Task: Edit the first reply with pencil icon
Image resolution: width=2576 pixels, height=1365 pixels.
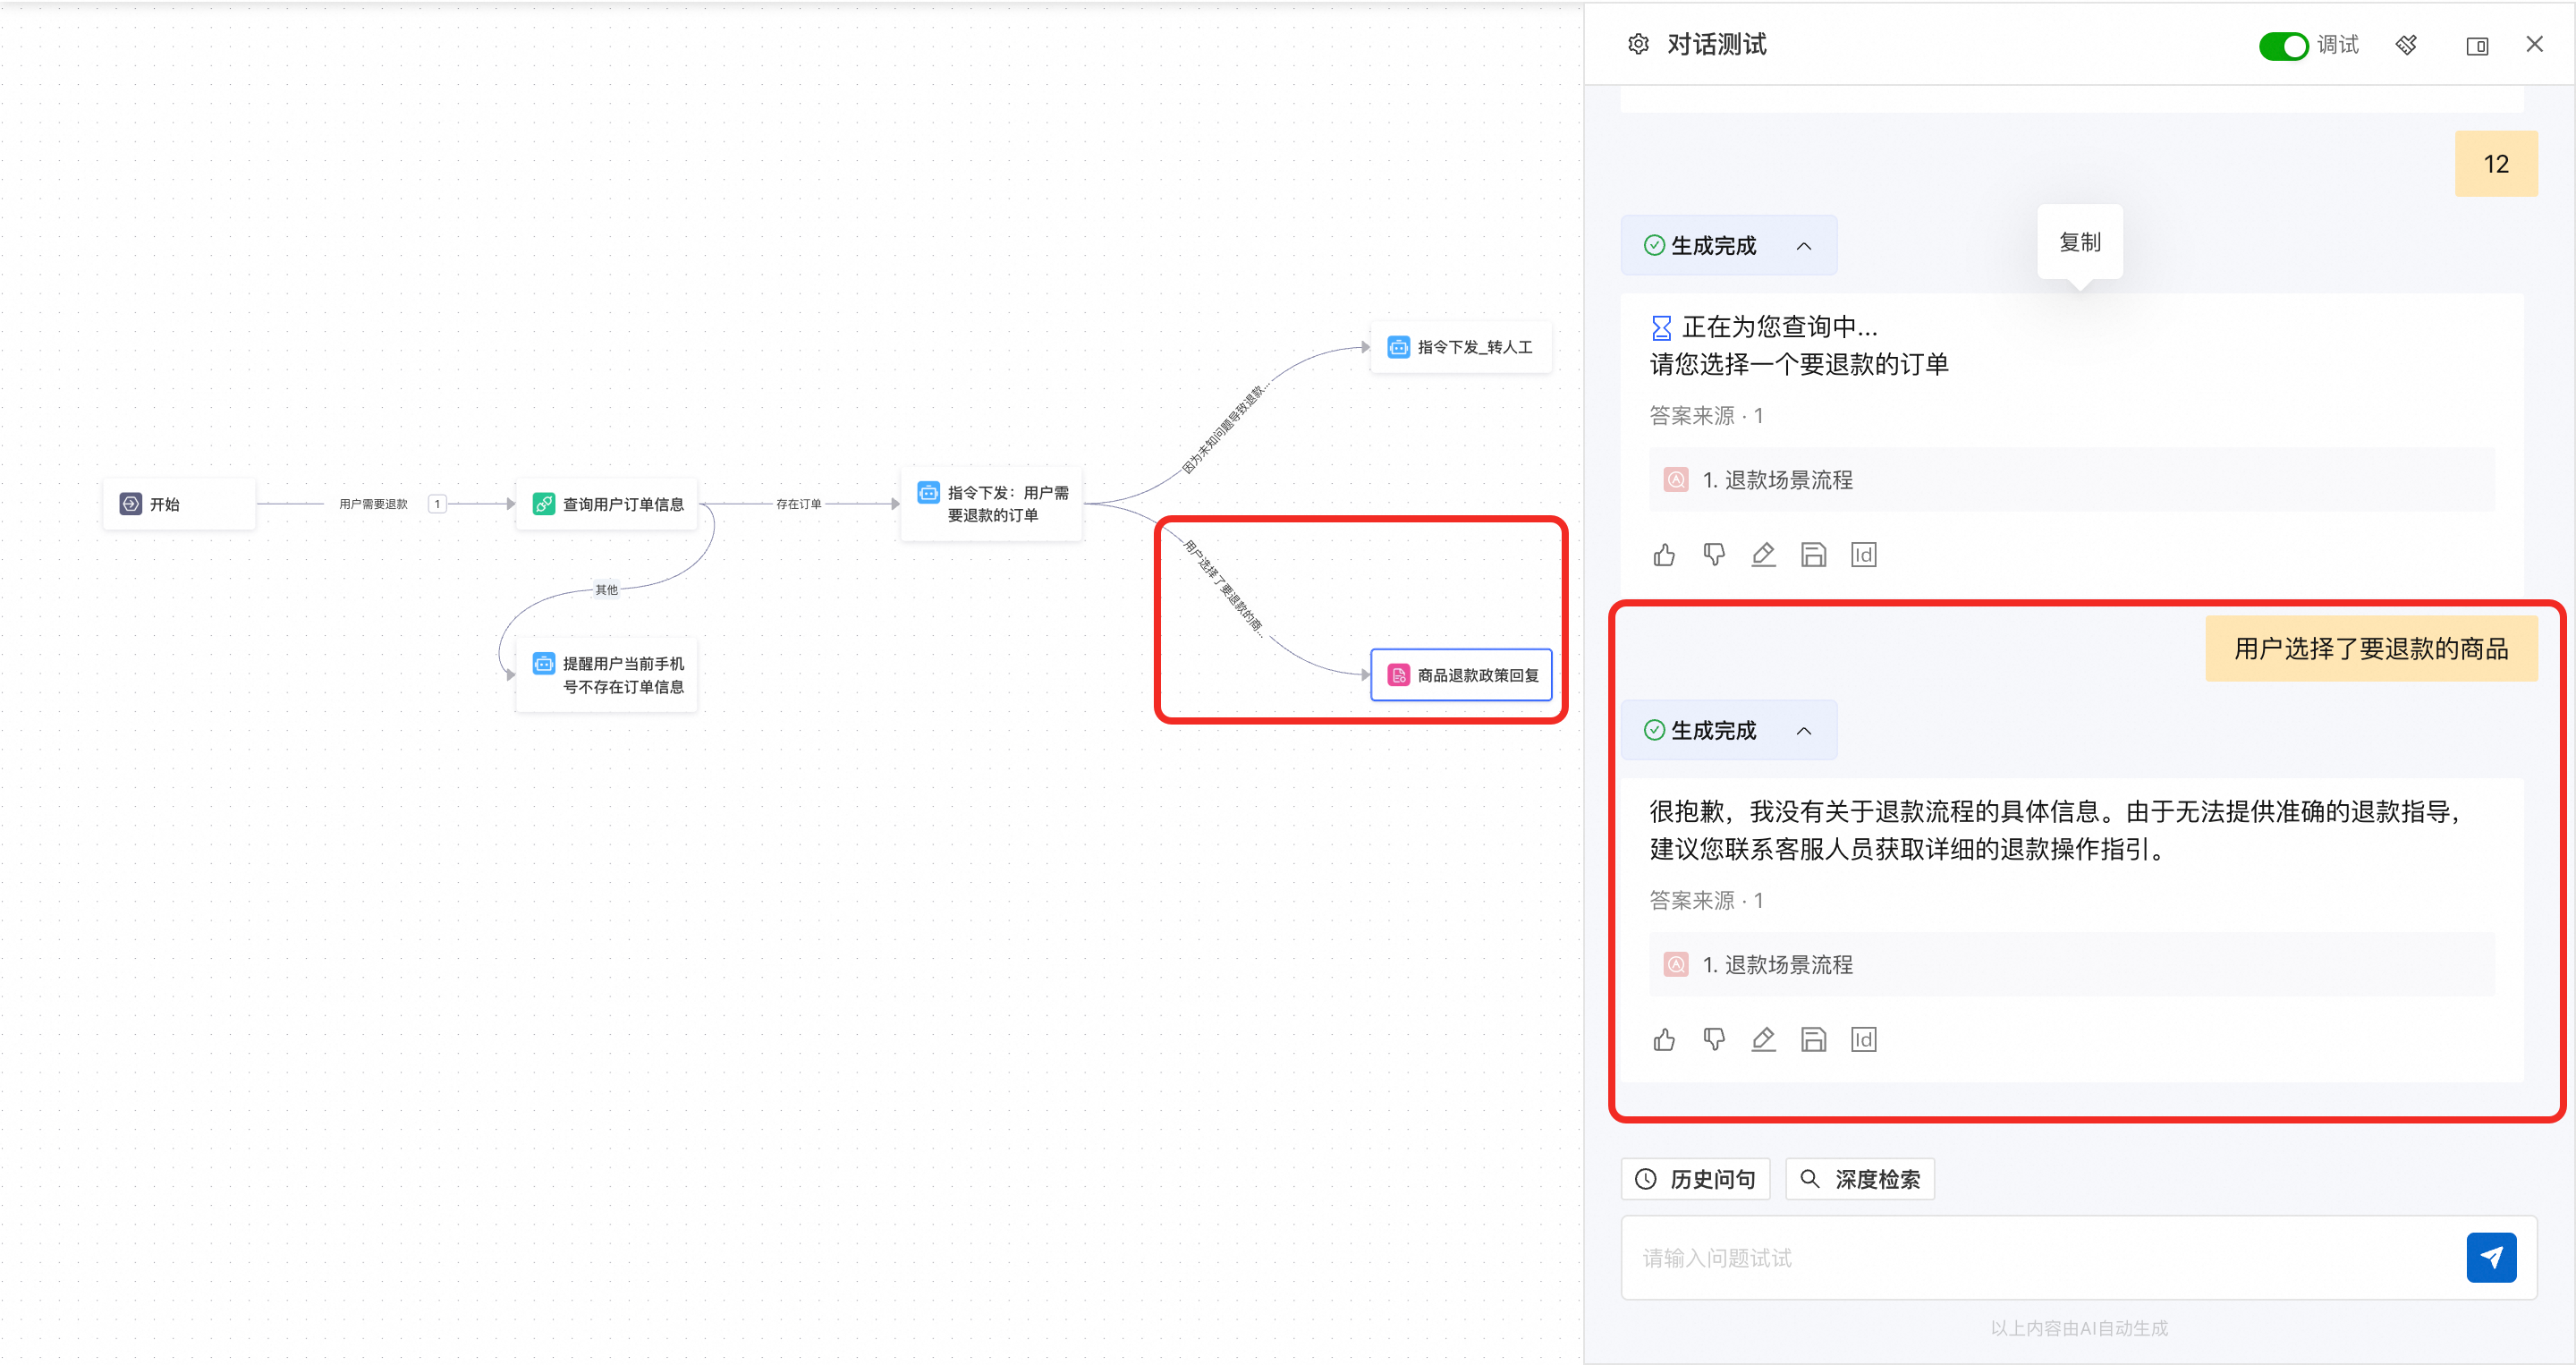Action: [x=1763, y=555]
